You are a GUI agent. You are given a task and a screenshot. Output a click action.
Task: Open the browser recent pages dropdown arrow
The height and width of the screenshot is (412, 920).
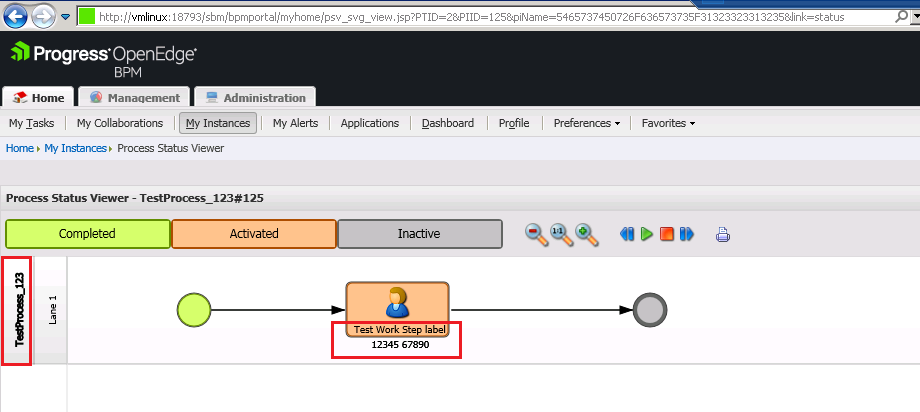[66, 16]
